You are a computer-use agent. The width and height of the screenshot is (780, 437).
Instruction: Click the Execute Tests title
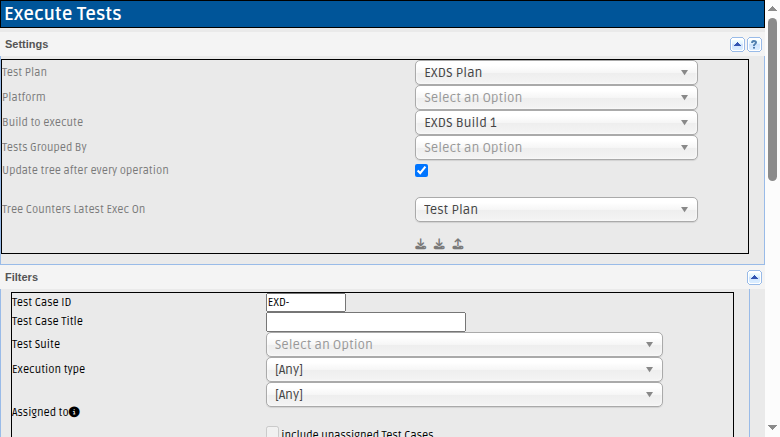[63, 13]
